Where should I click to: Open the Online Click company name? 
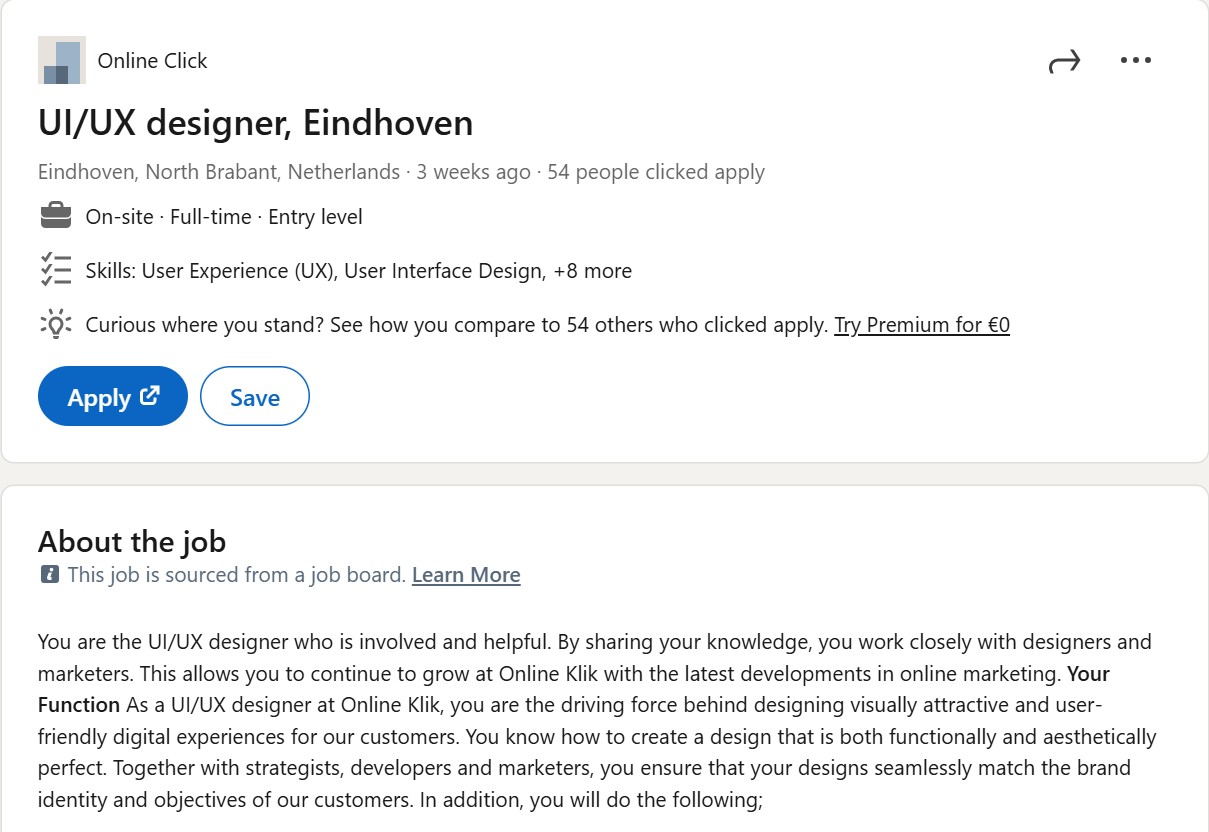152,61
